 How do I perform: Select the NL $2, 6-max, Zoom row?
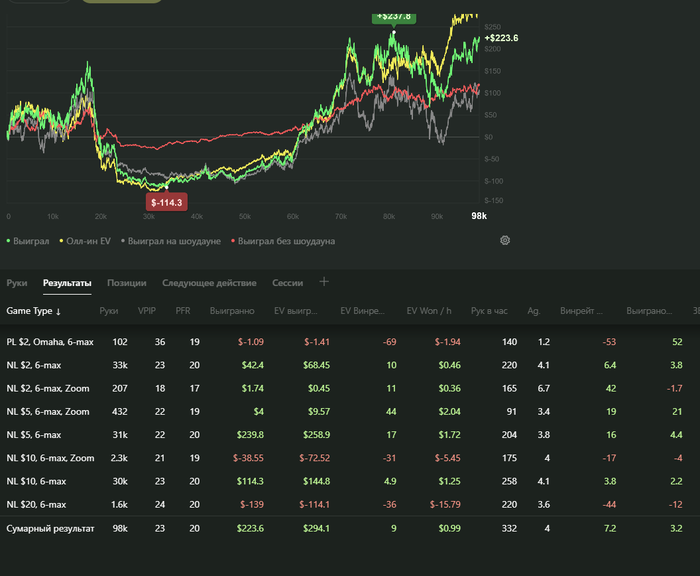(350, 388)
